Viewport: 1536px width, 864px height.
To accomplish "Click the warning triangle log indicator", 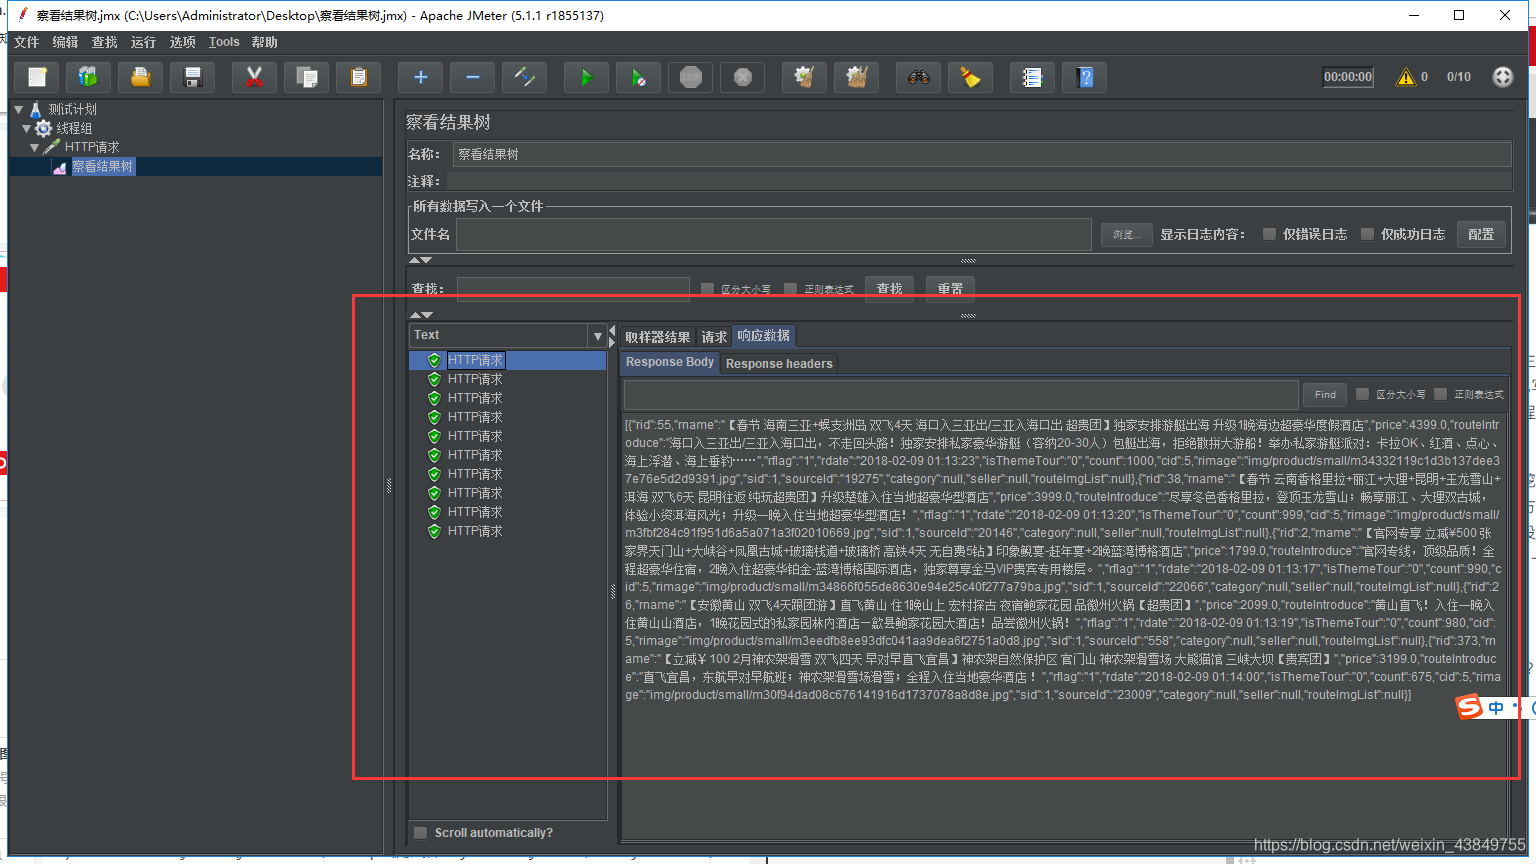I will point(1406,77).
